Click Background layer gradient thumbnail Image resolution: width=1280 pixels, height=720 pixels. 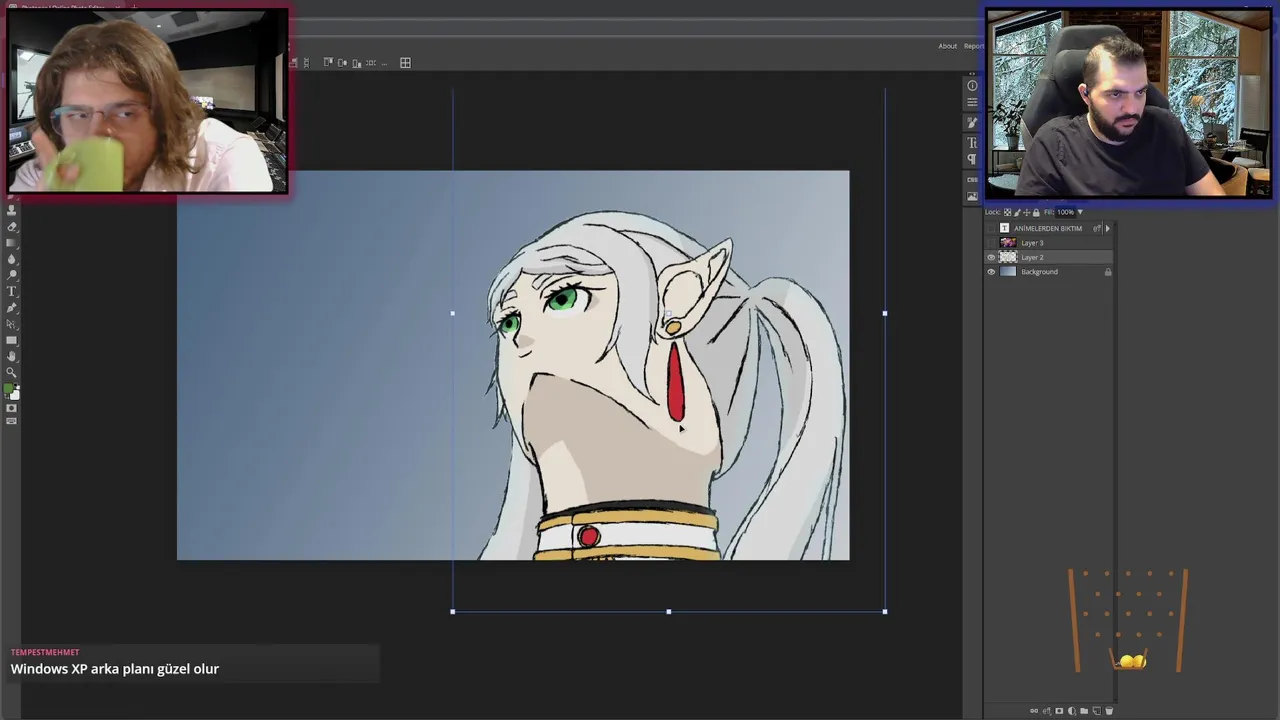click(1008, 272)
